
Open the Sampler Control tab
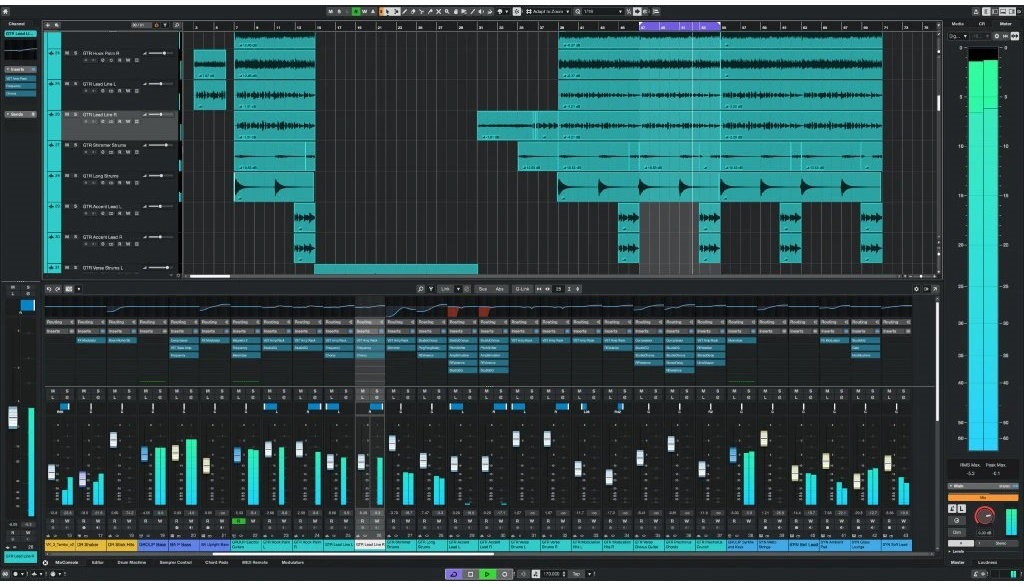click(x=175, y=562)
